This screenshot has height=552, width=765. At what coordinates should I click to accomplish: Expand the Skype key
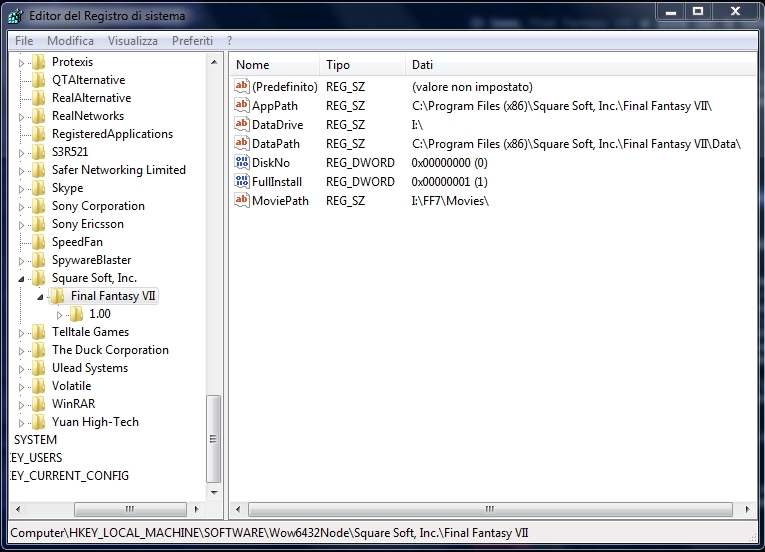point(21,189)
